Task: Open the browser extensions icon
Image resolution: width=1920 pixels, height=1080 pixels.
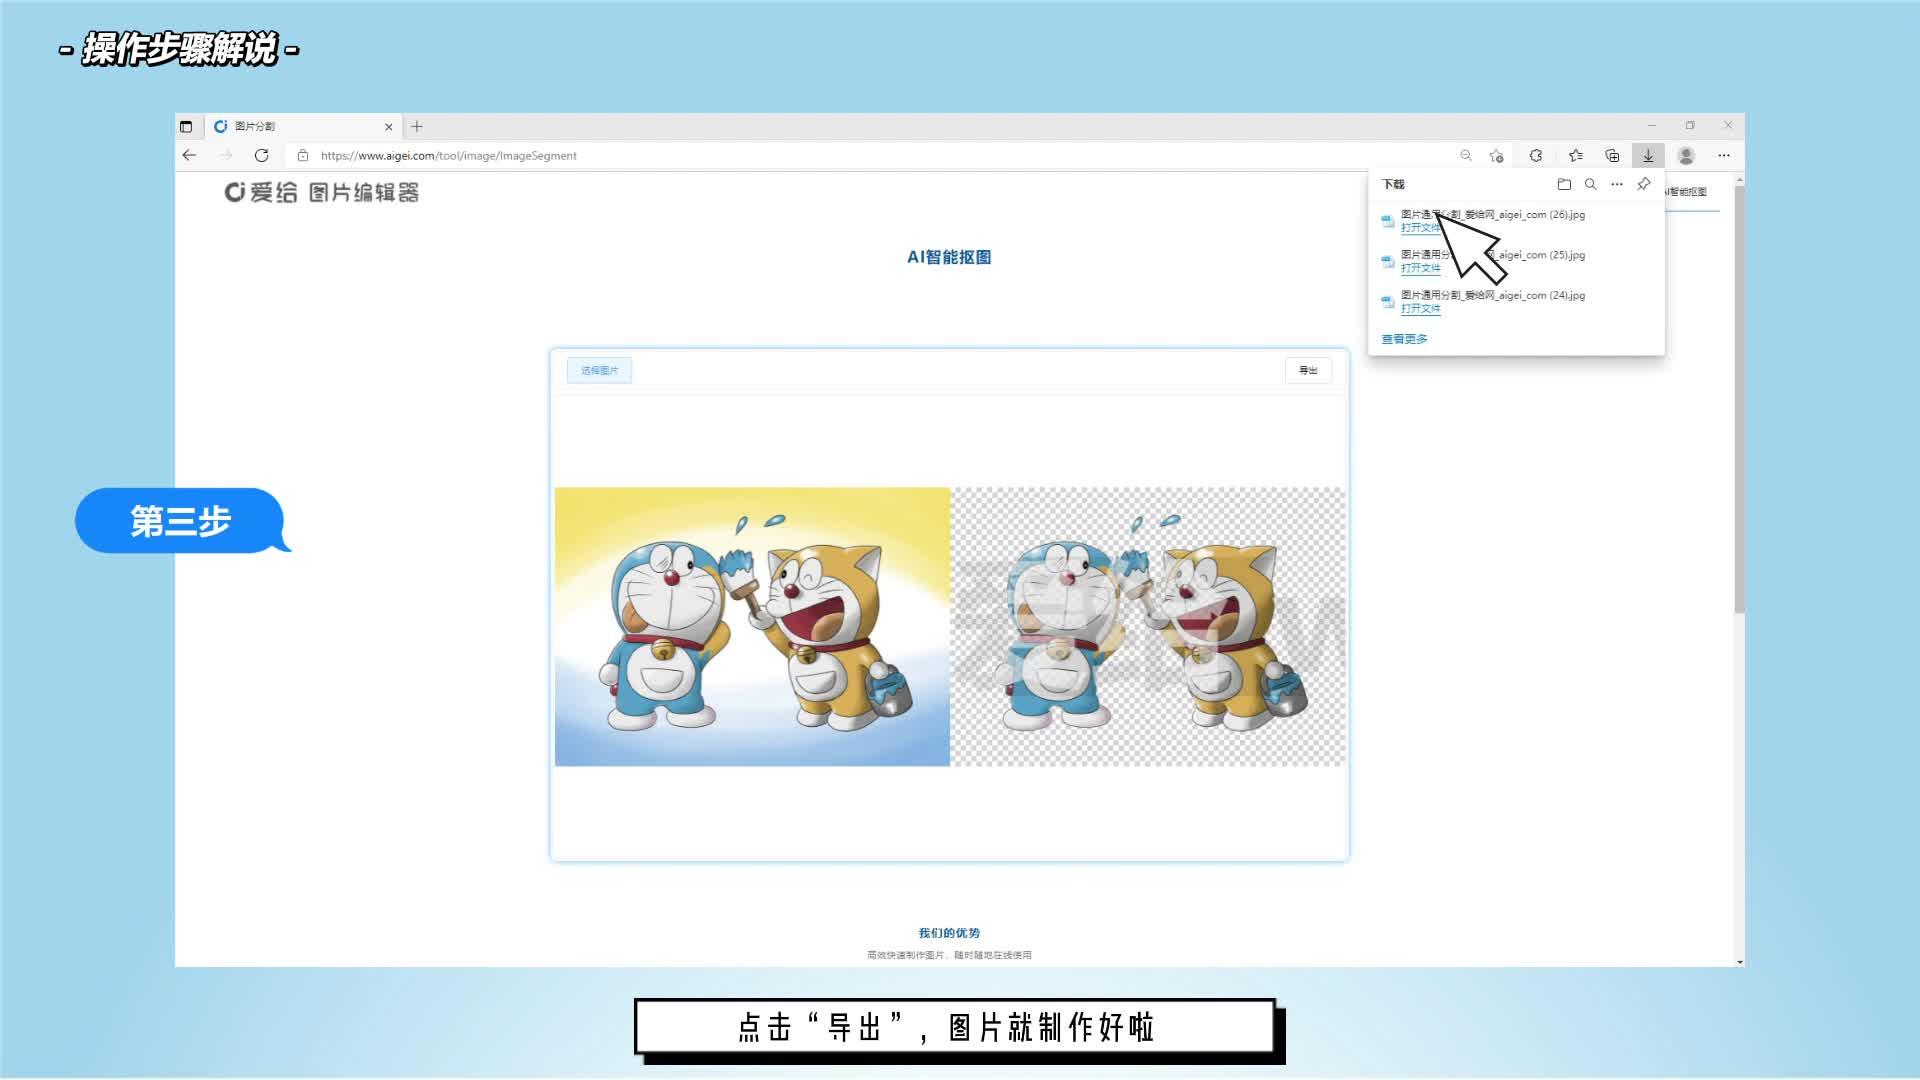Action: [x=1536, y=156]
